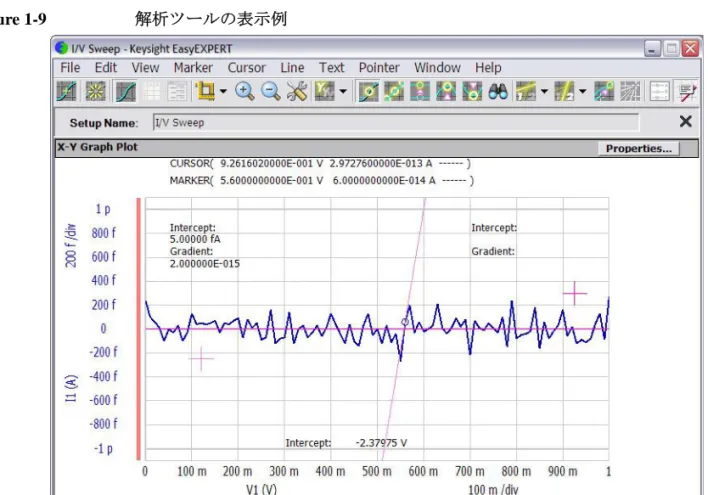Screen dimensions: 708x495
Task: Click the parameters table display icon
Action: point(176,92)
